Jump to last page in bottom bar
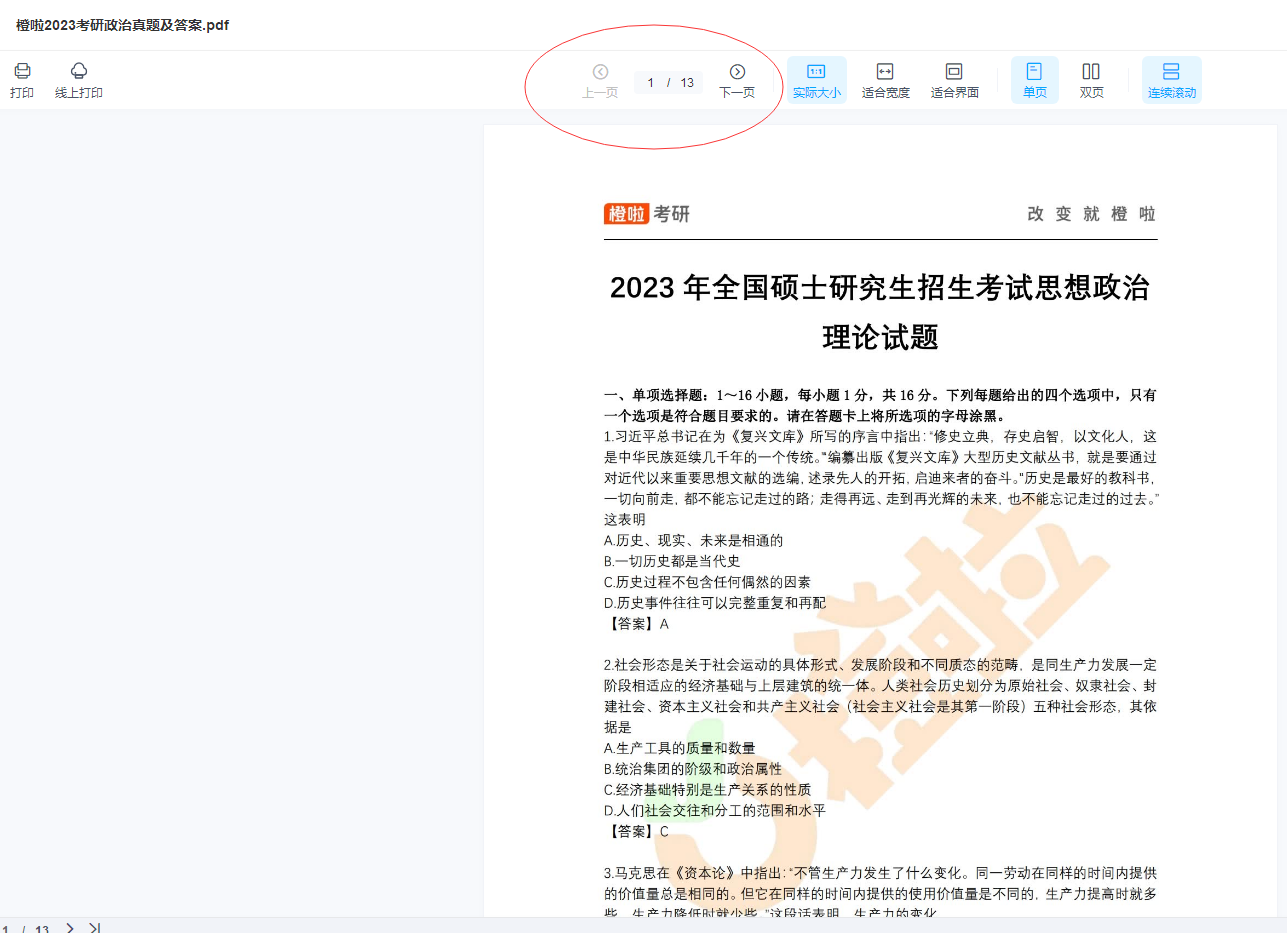 95,928
